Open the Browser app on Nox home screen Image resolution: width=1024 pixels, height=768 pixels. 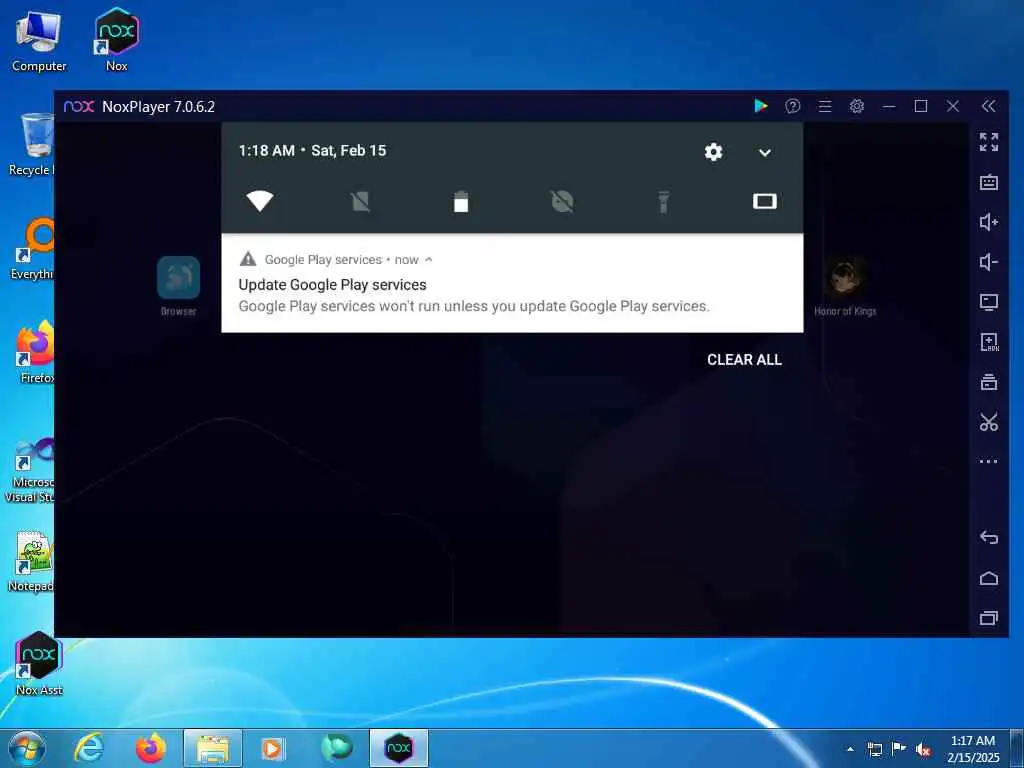click(178, 286)
